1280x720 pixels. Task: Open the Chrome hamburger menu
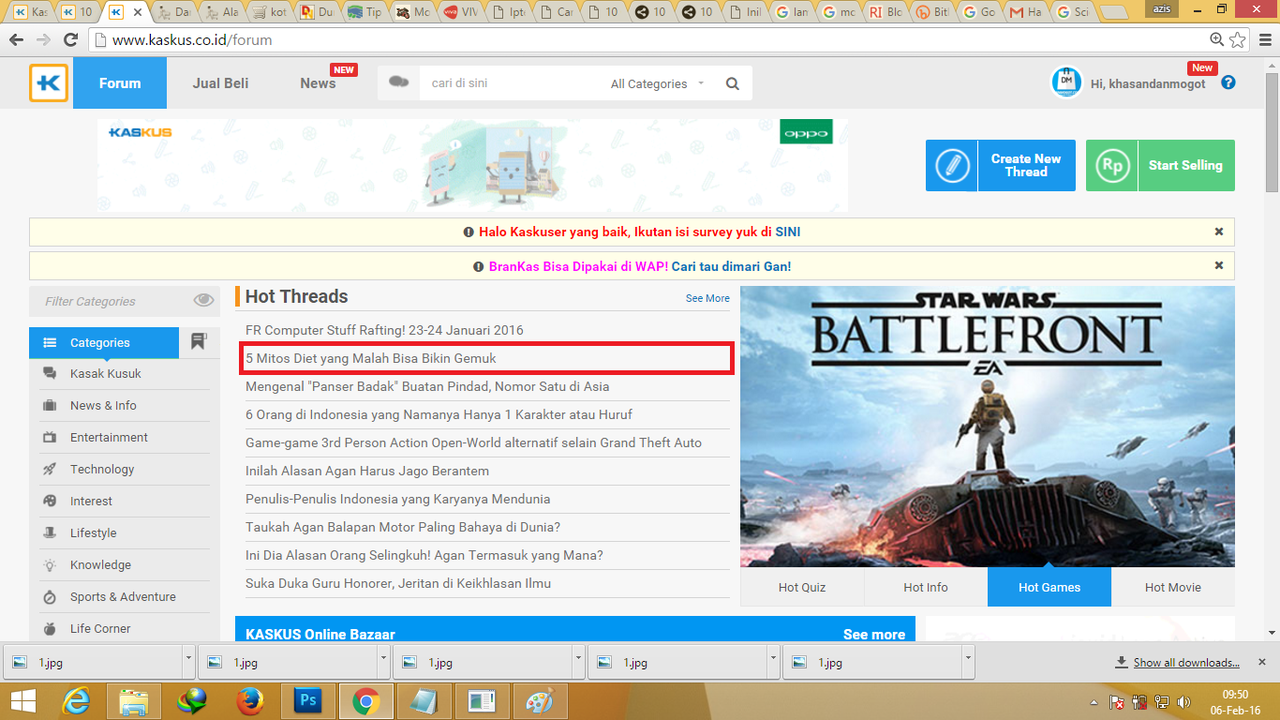1263,40
